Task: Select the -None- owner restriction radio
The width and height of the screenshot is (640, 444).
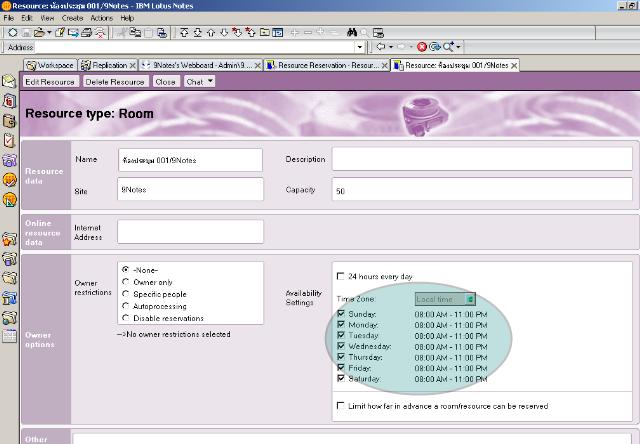Action: pyautogui.click(x=126, y=270)
